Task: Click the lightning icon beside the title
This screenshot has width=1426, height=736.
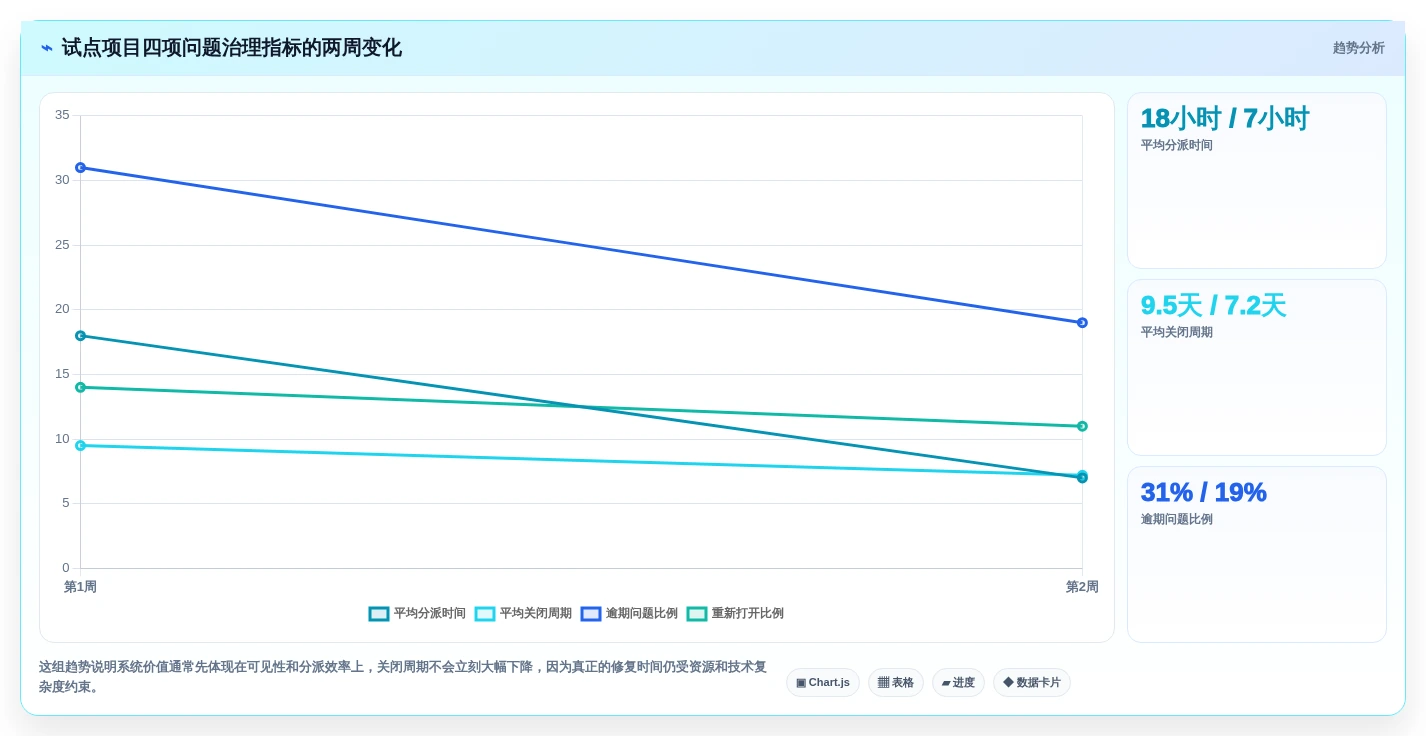Action: coord(46,48)
